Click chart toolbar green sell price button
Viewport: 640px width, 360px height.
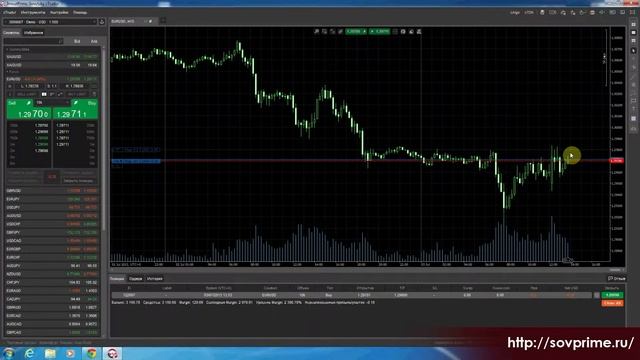[x=356, y=31]
